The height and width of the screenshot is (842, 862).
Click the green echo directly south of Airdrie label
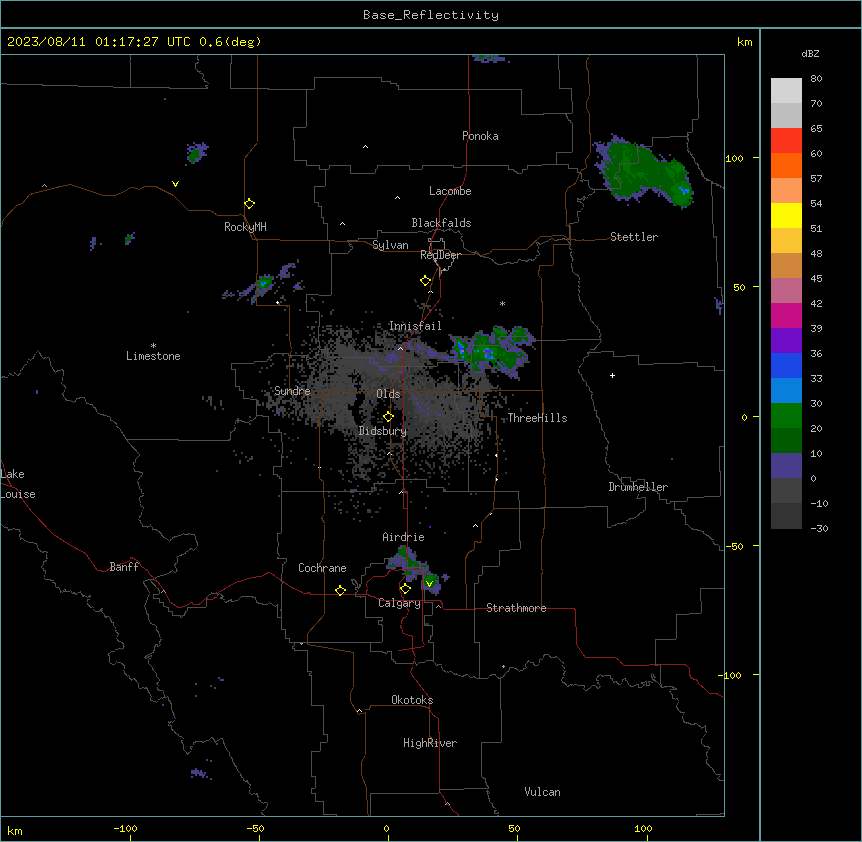point(407,562)
